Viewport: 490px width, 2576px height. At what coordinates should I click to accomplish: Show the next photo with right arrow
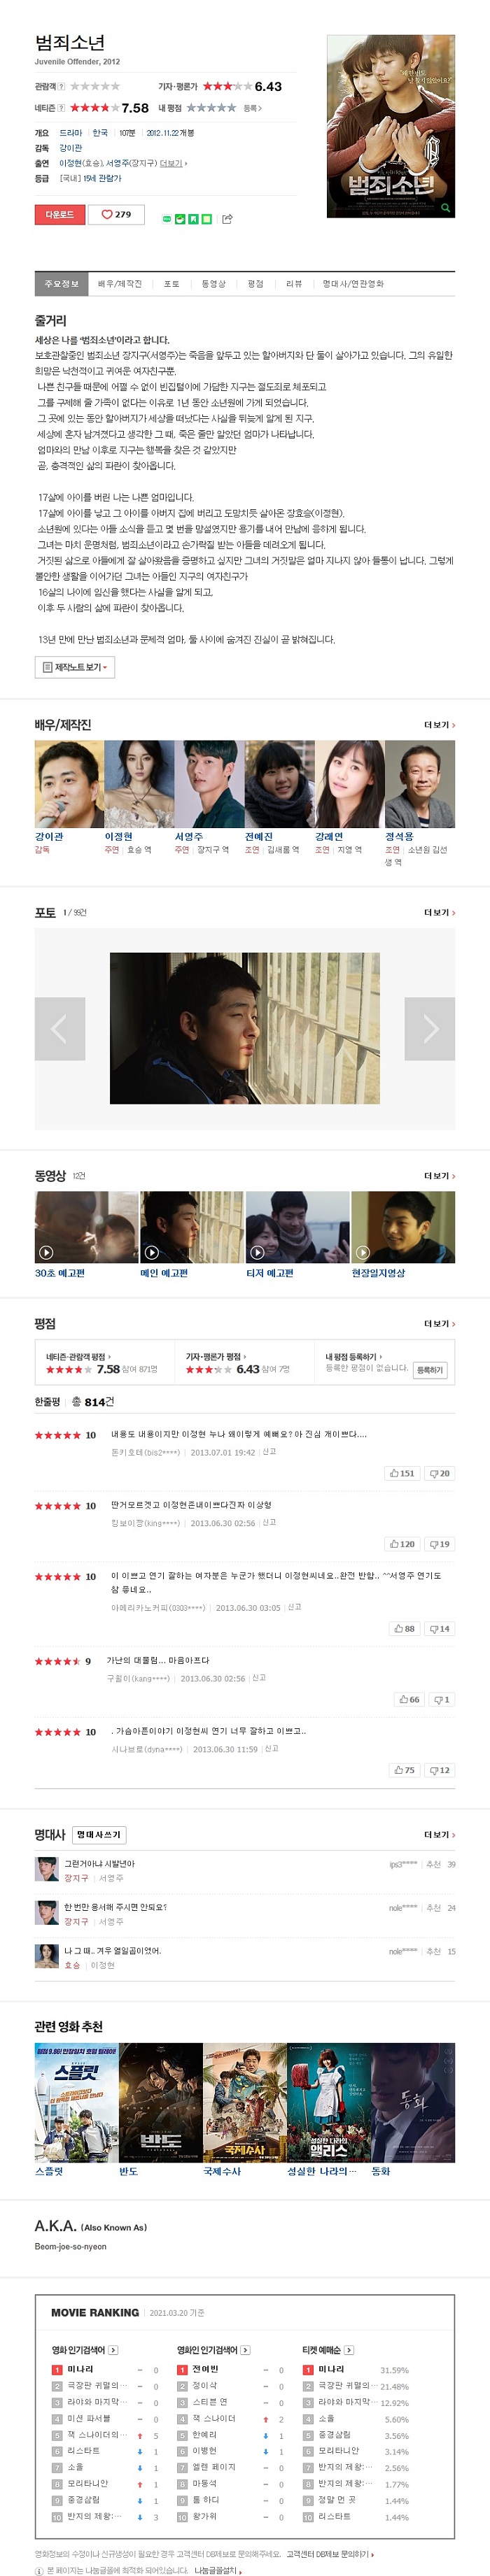click(430, 1028)
